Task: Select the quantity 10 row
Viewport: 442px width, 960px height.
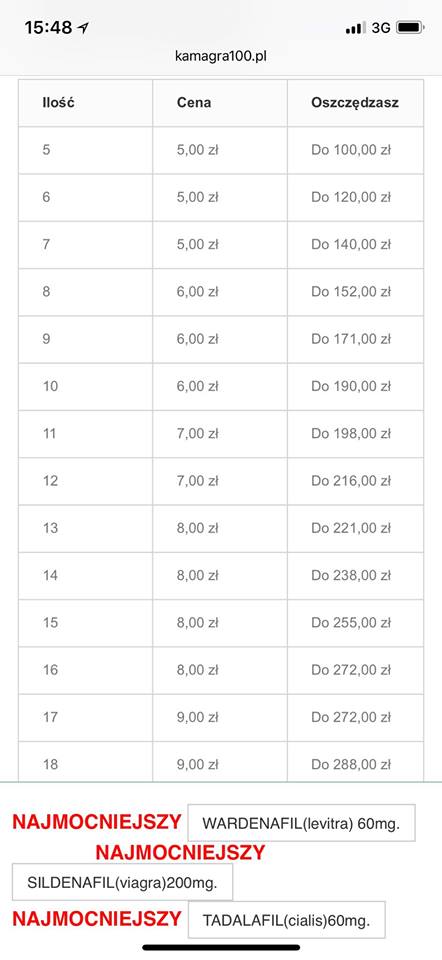Action: [221, 386]
